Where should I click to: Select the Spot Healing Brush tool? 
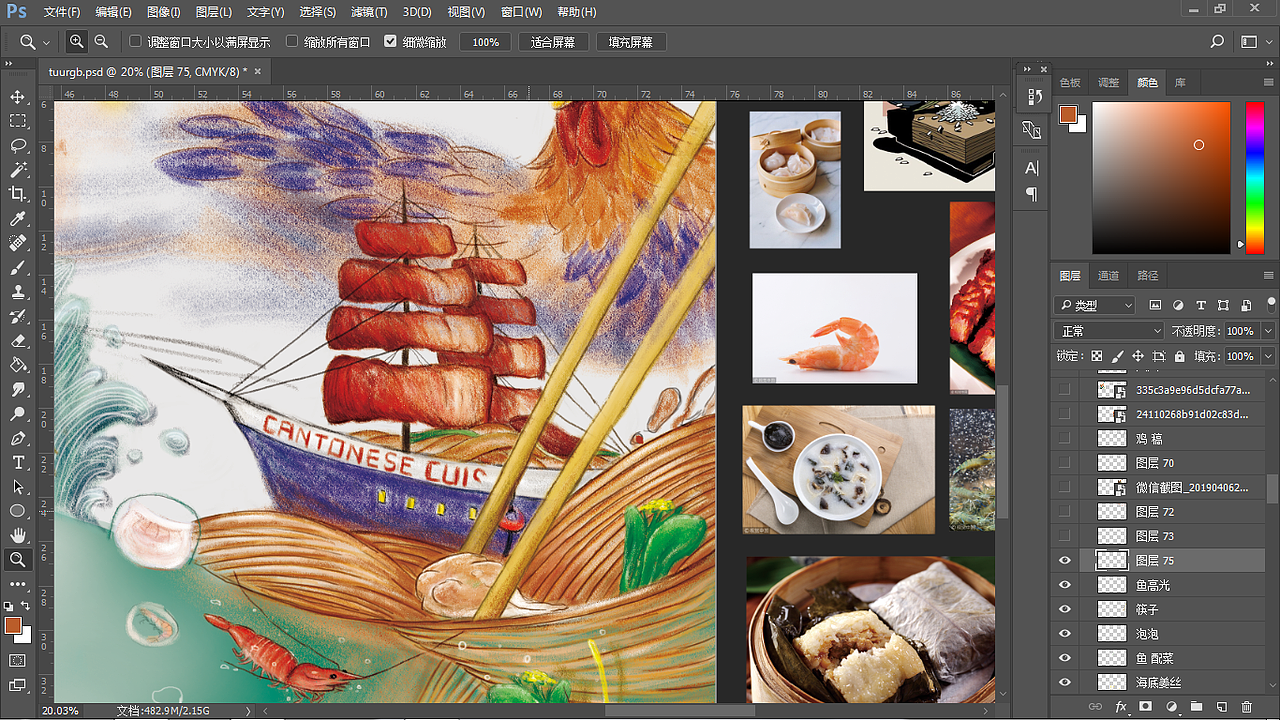pyautogui.click(x=17, y=243)
